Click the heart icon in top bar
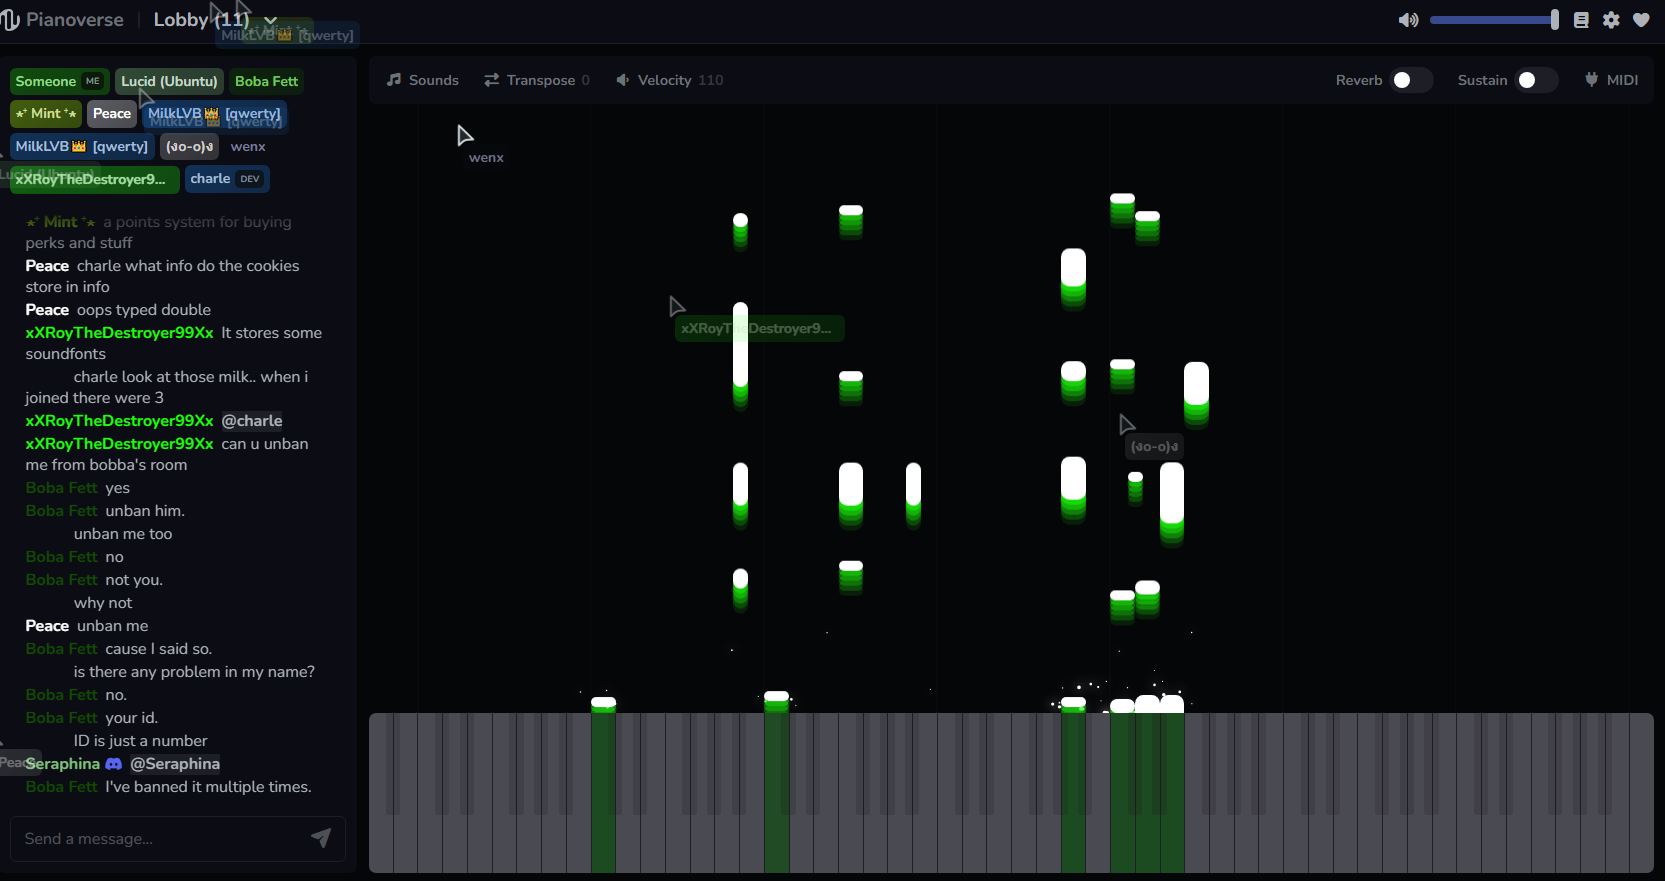Screen dimensions: 1665x881 (1641, 20)
